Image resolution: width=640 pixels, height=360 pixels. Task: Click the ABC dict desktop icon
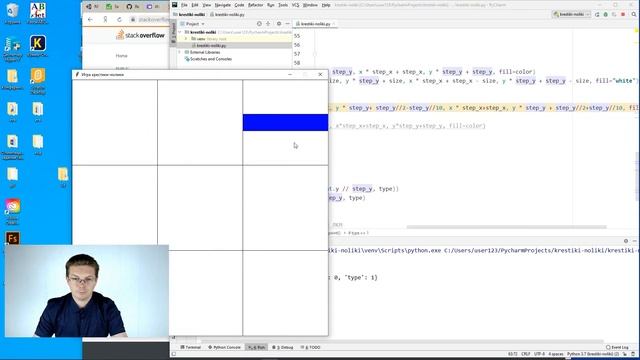38,13
